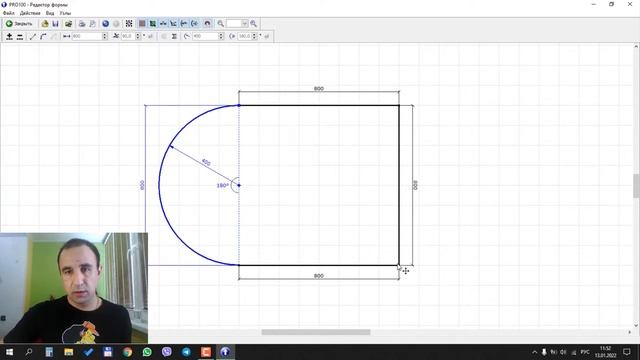The image size is (640, 360).
Task: Toggle the green snap-to-grid icon
Action: coord(153,24)
